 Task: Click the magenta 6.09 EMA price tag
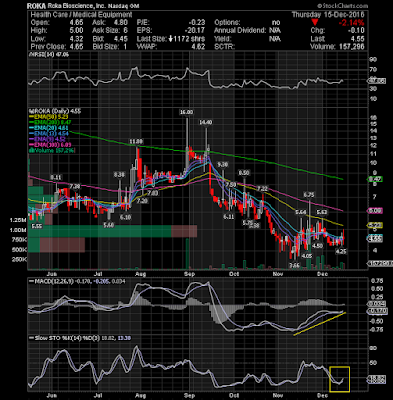[375, 211]
